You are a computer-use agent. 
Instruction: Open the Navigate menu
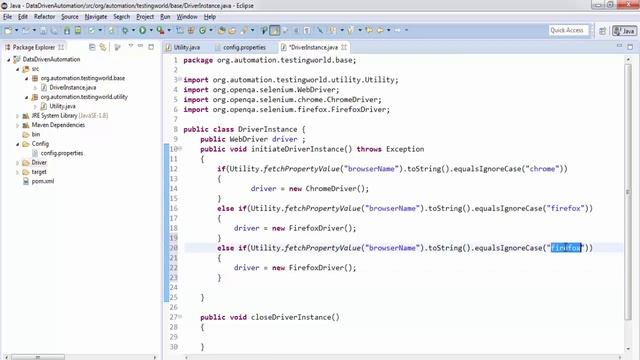pyautogui.click(x=96, y=17)
